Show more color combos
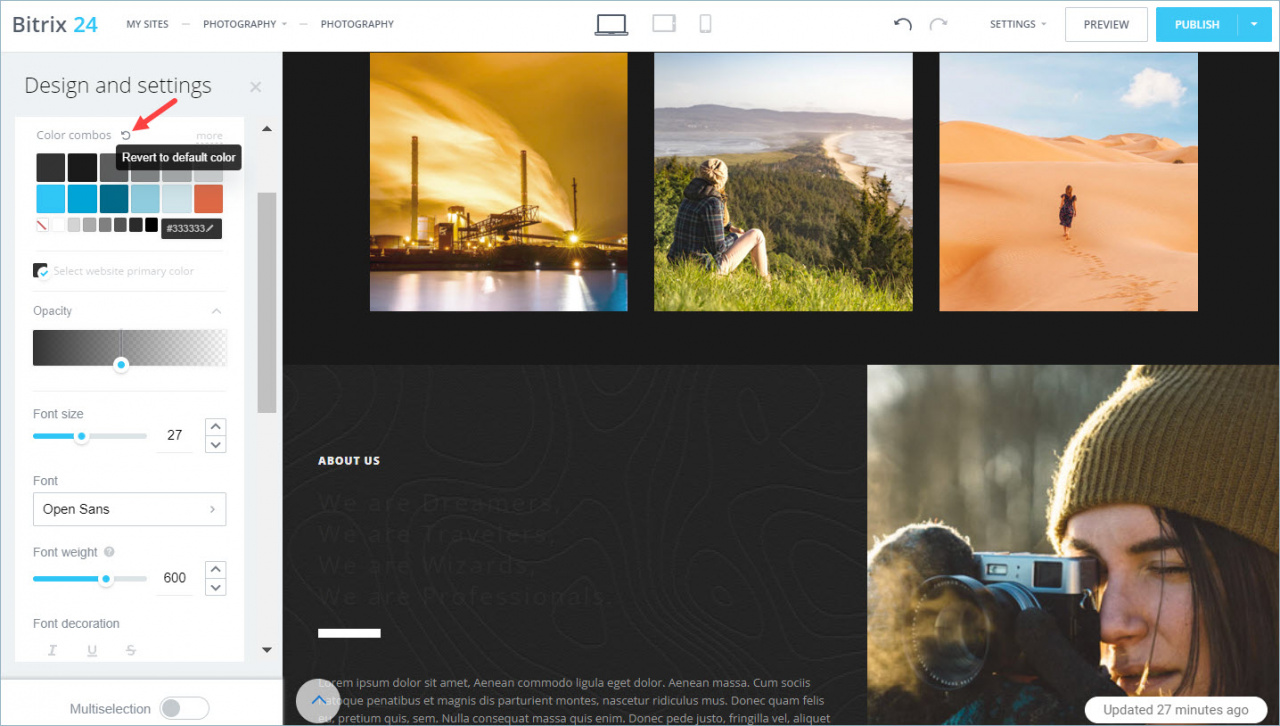 coord(209,135)
